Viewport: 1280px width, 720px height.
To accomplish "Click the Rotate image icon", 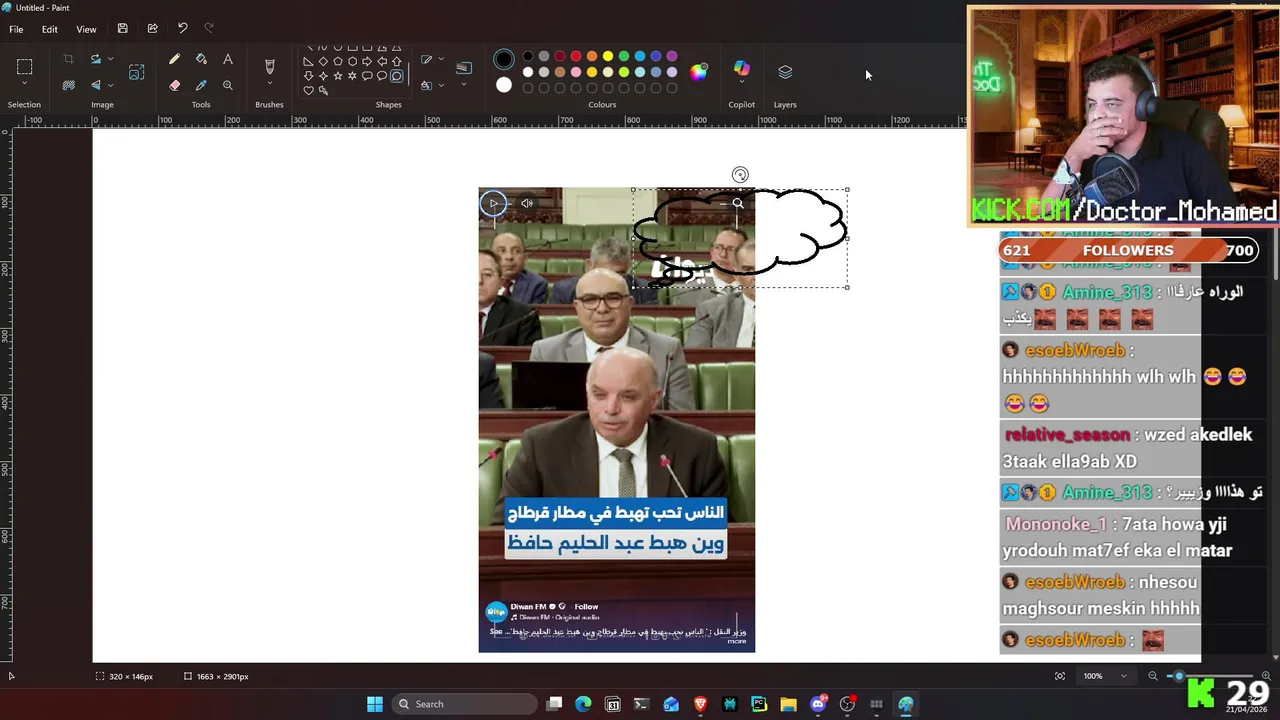I will [x=96, y=59].
